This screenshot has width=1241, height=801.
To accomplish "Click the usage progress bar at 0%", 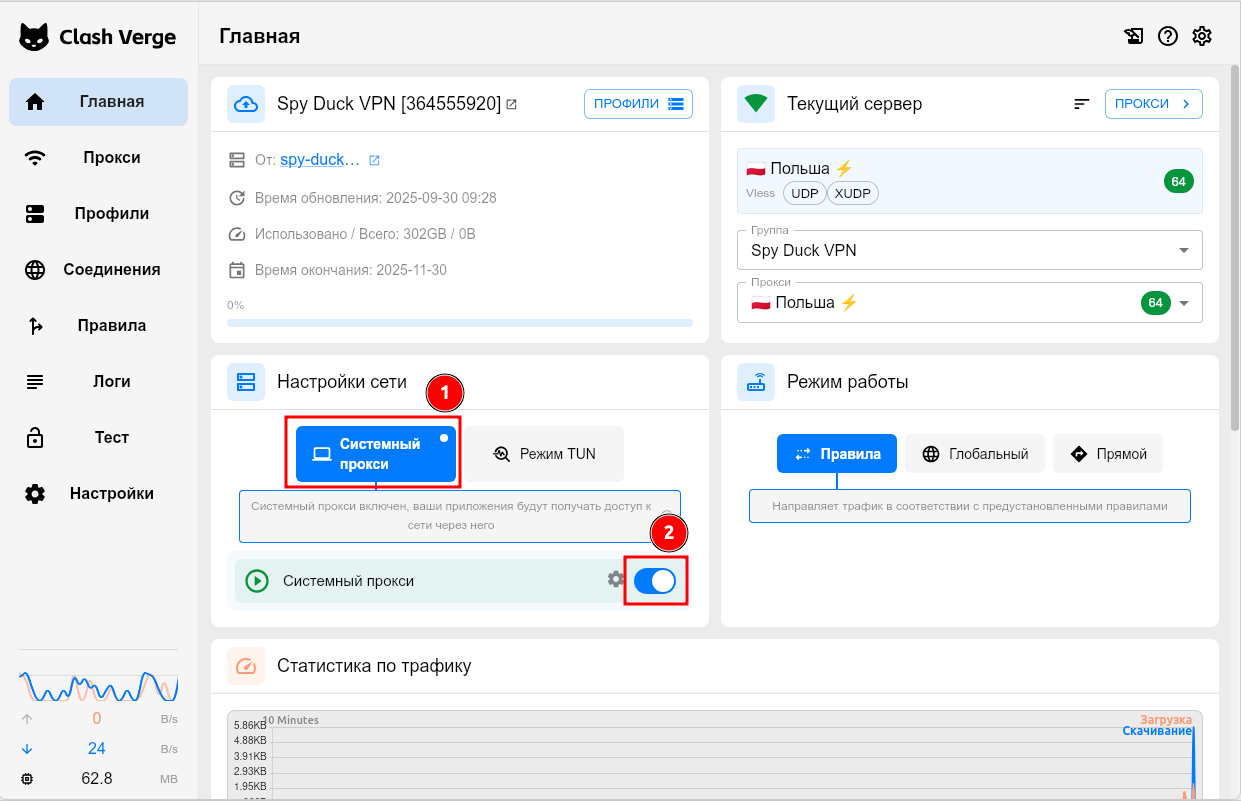I will click(459, 323).
